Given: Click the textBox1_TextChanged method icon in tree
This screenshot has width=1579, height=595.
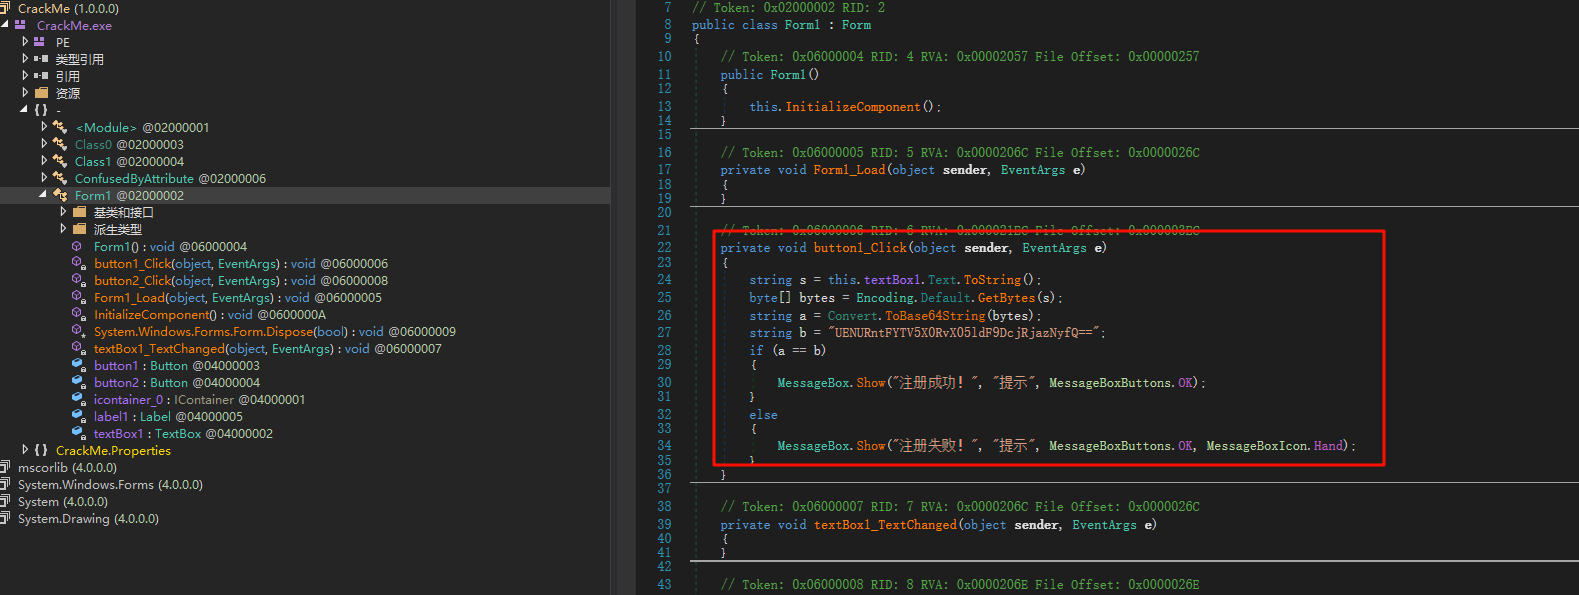Looking at the screenshot, I should [x=78, y=348].
